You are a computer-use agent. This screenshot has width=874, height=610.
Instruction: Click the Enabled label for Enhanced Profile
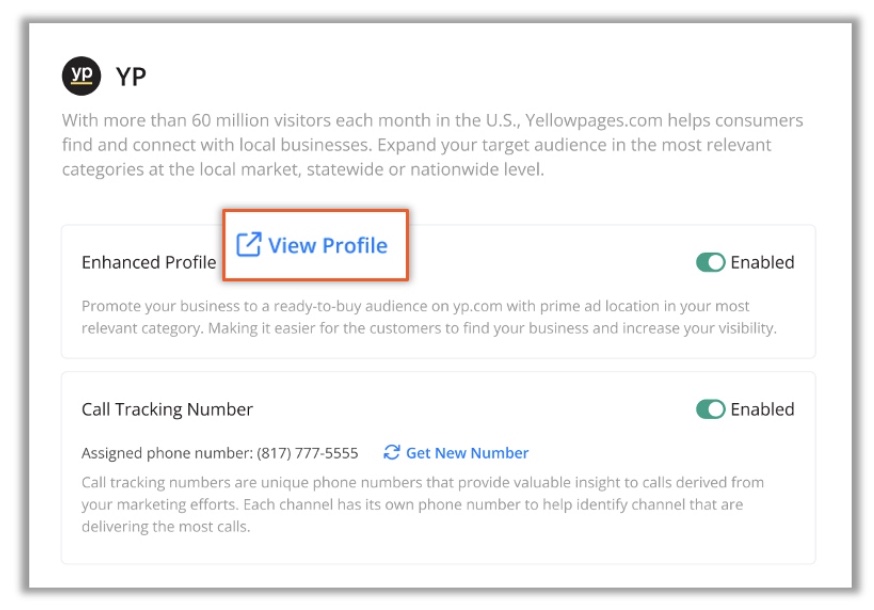coord(762,262)
